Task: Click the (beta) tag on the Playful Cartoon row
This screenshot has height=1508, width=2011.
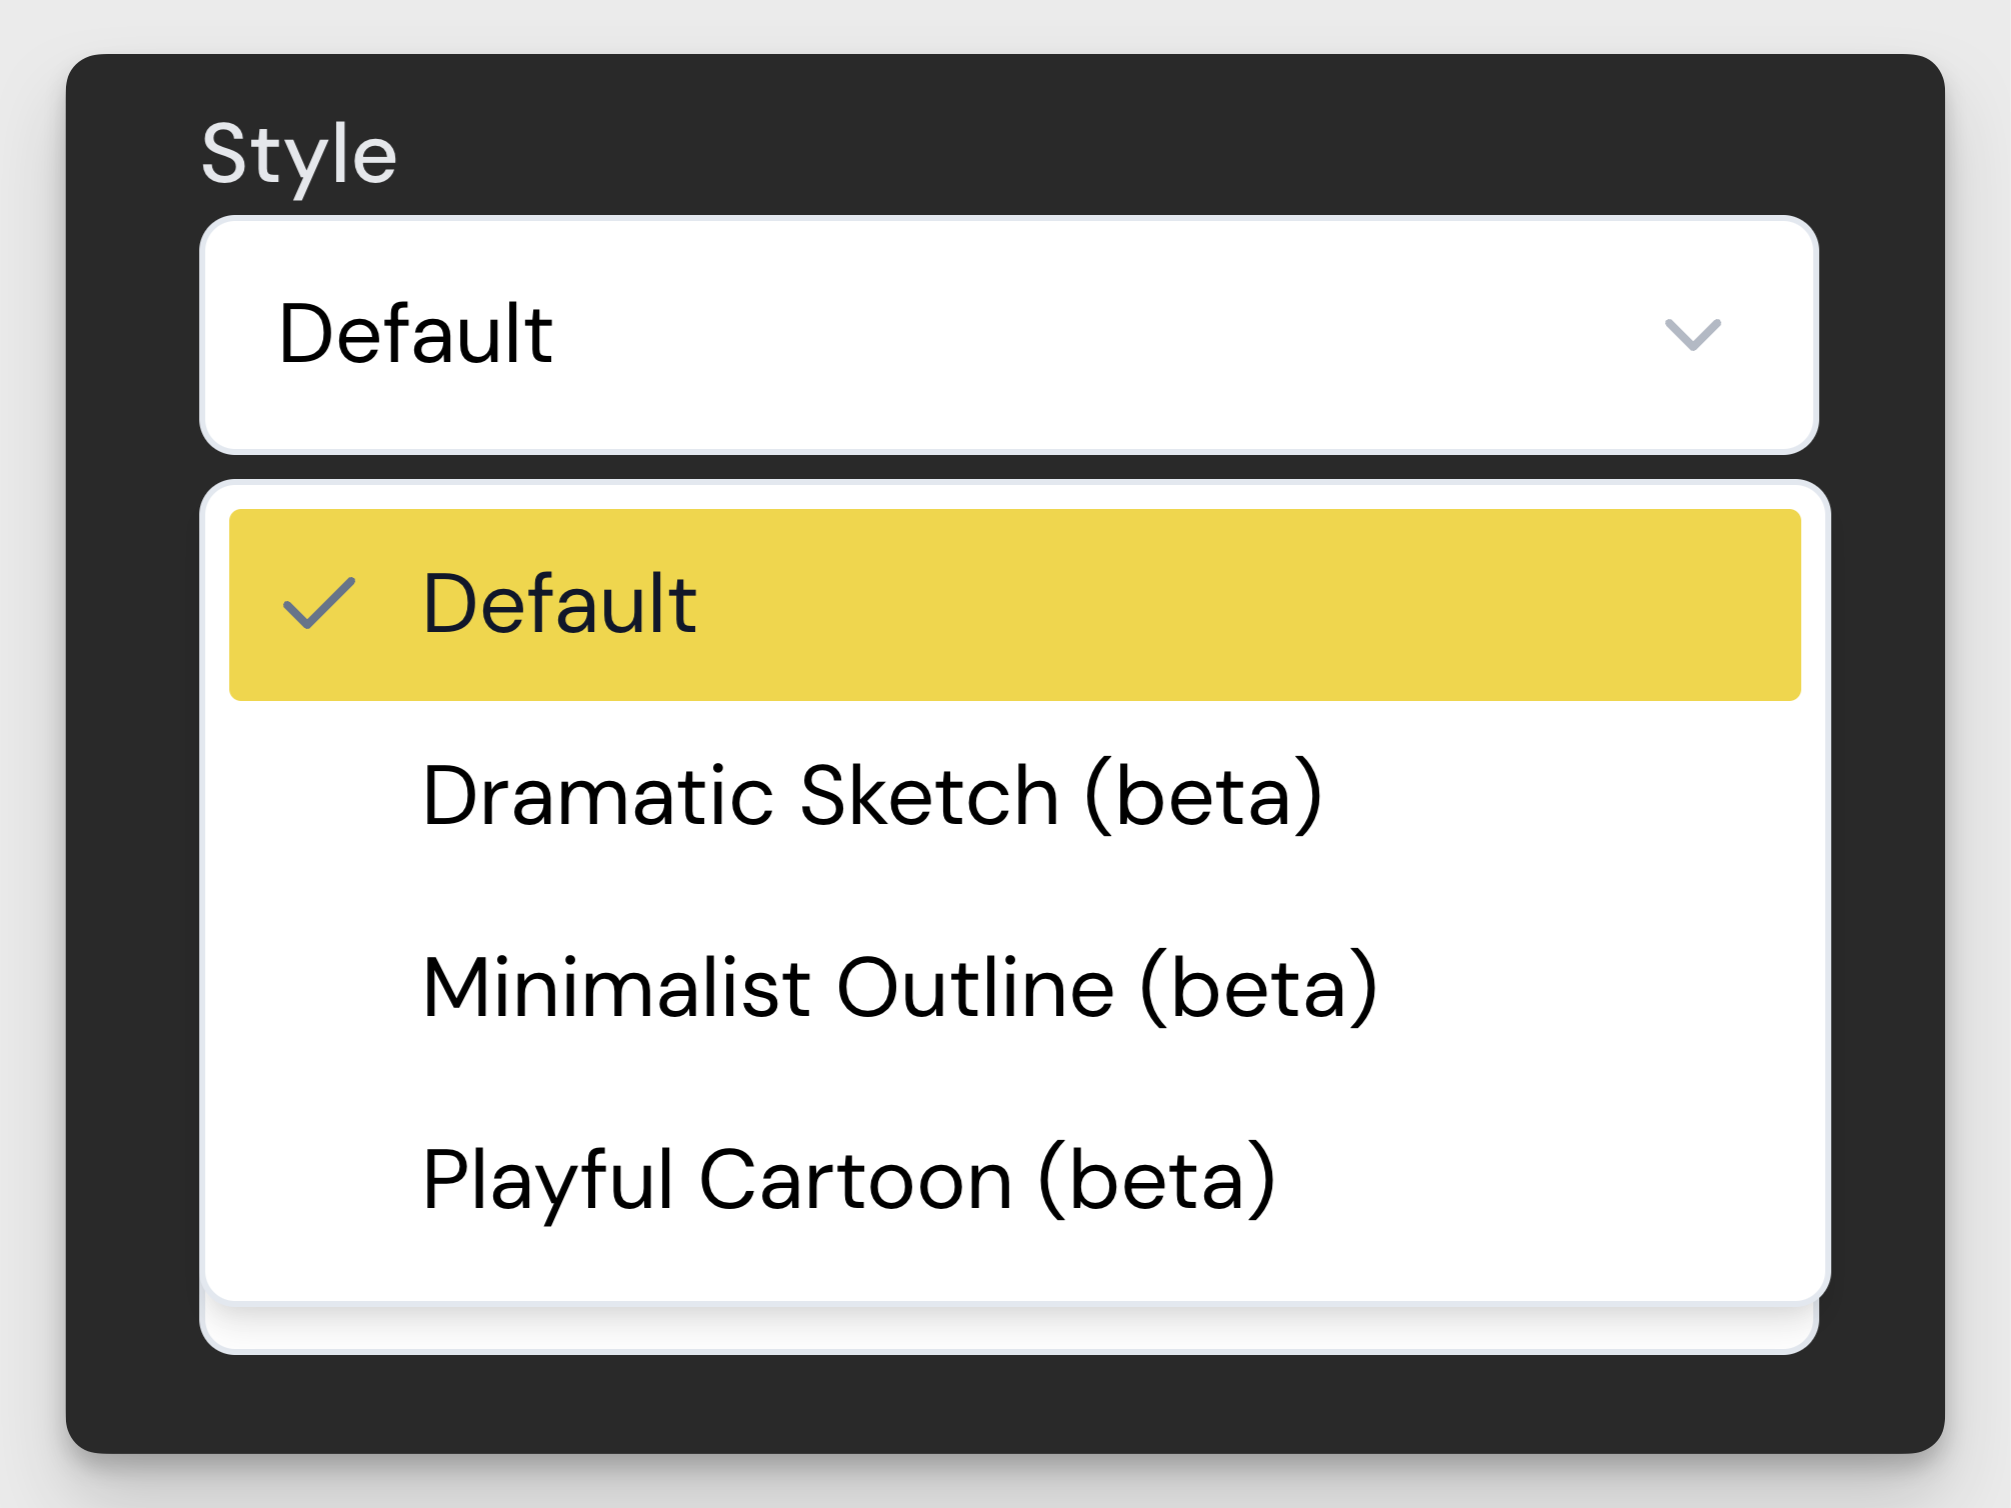Action: click(1157, 1180)
